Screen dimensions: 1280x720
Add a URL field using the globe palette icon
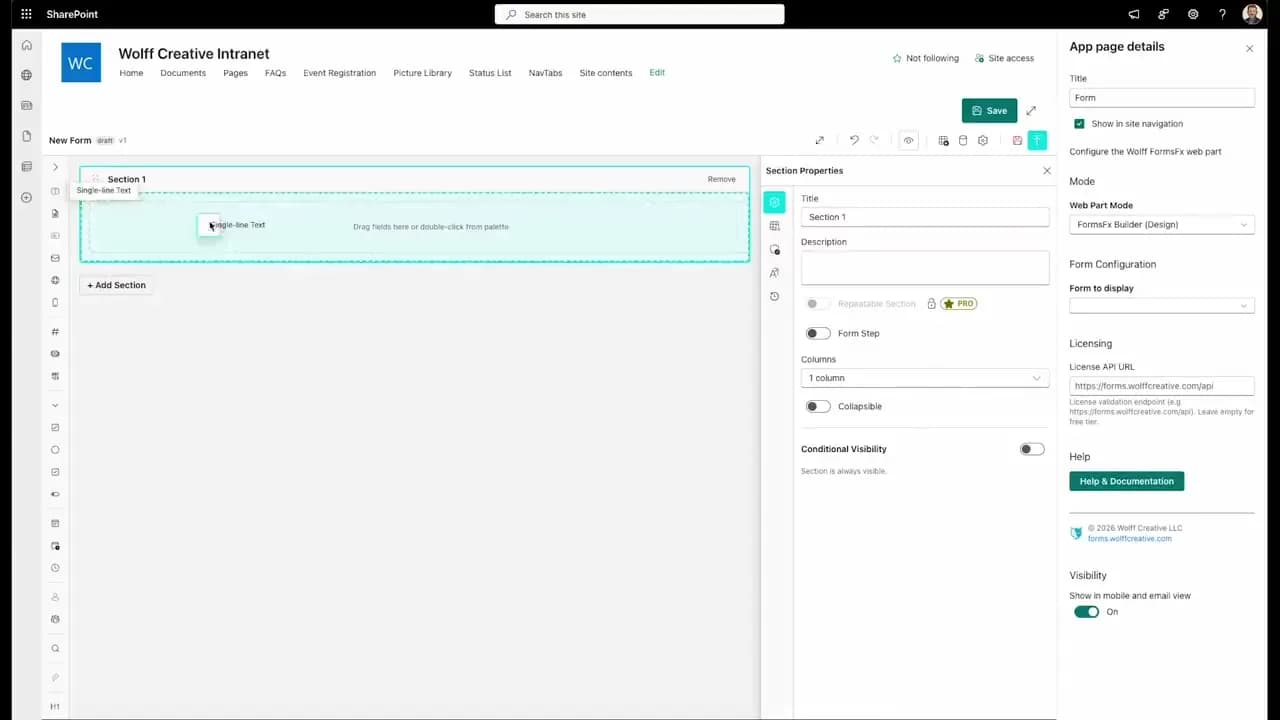click(55, 280)
